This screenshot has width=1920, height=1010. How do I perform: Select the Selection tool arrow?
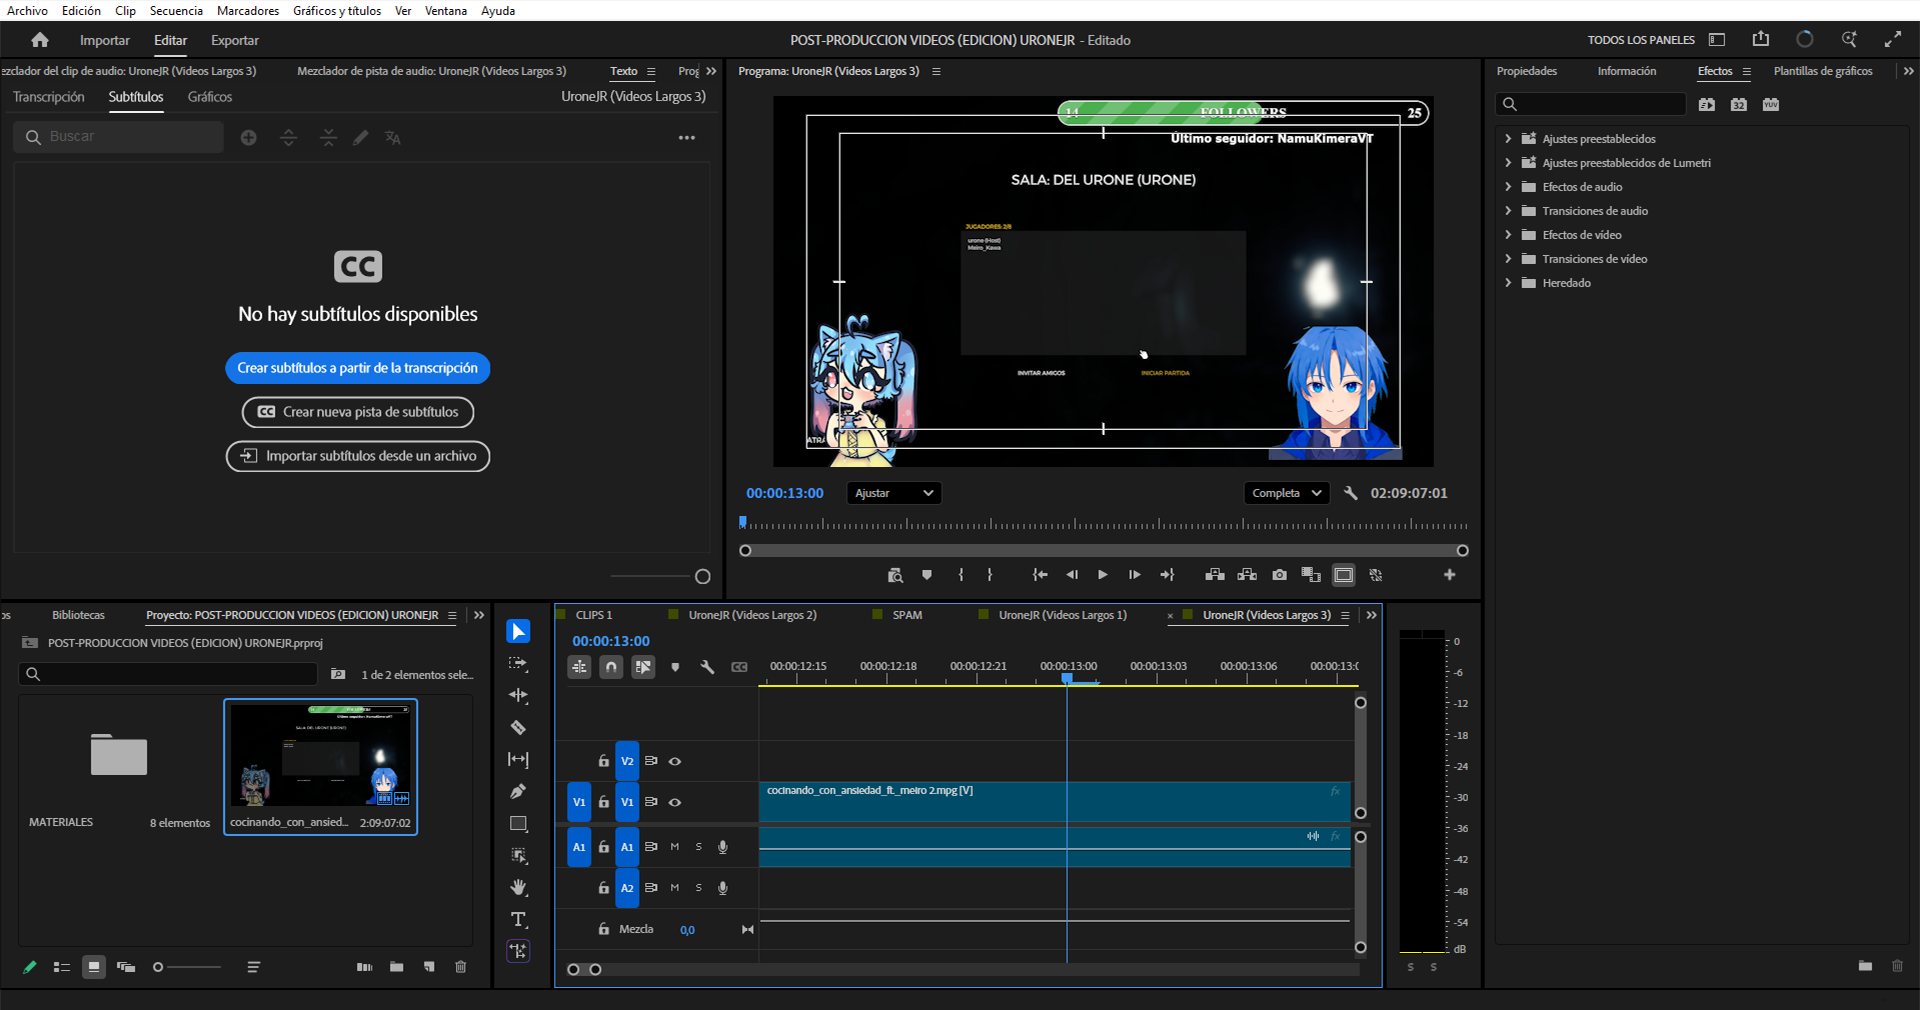click(518, 631)
